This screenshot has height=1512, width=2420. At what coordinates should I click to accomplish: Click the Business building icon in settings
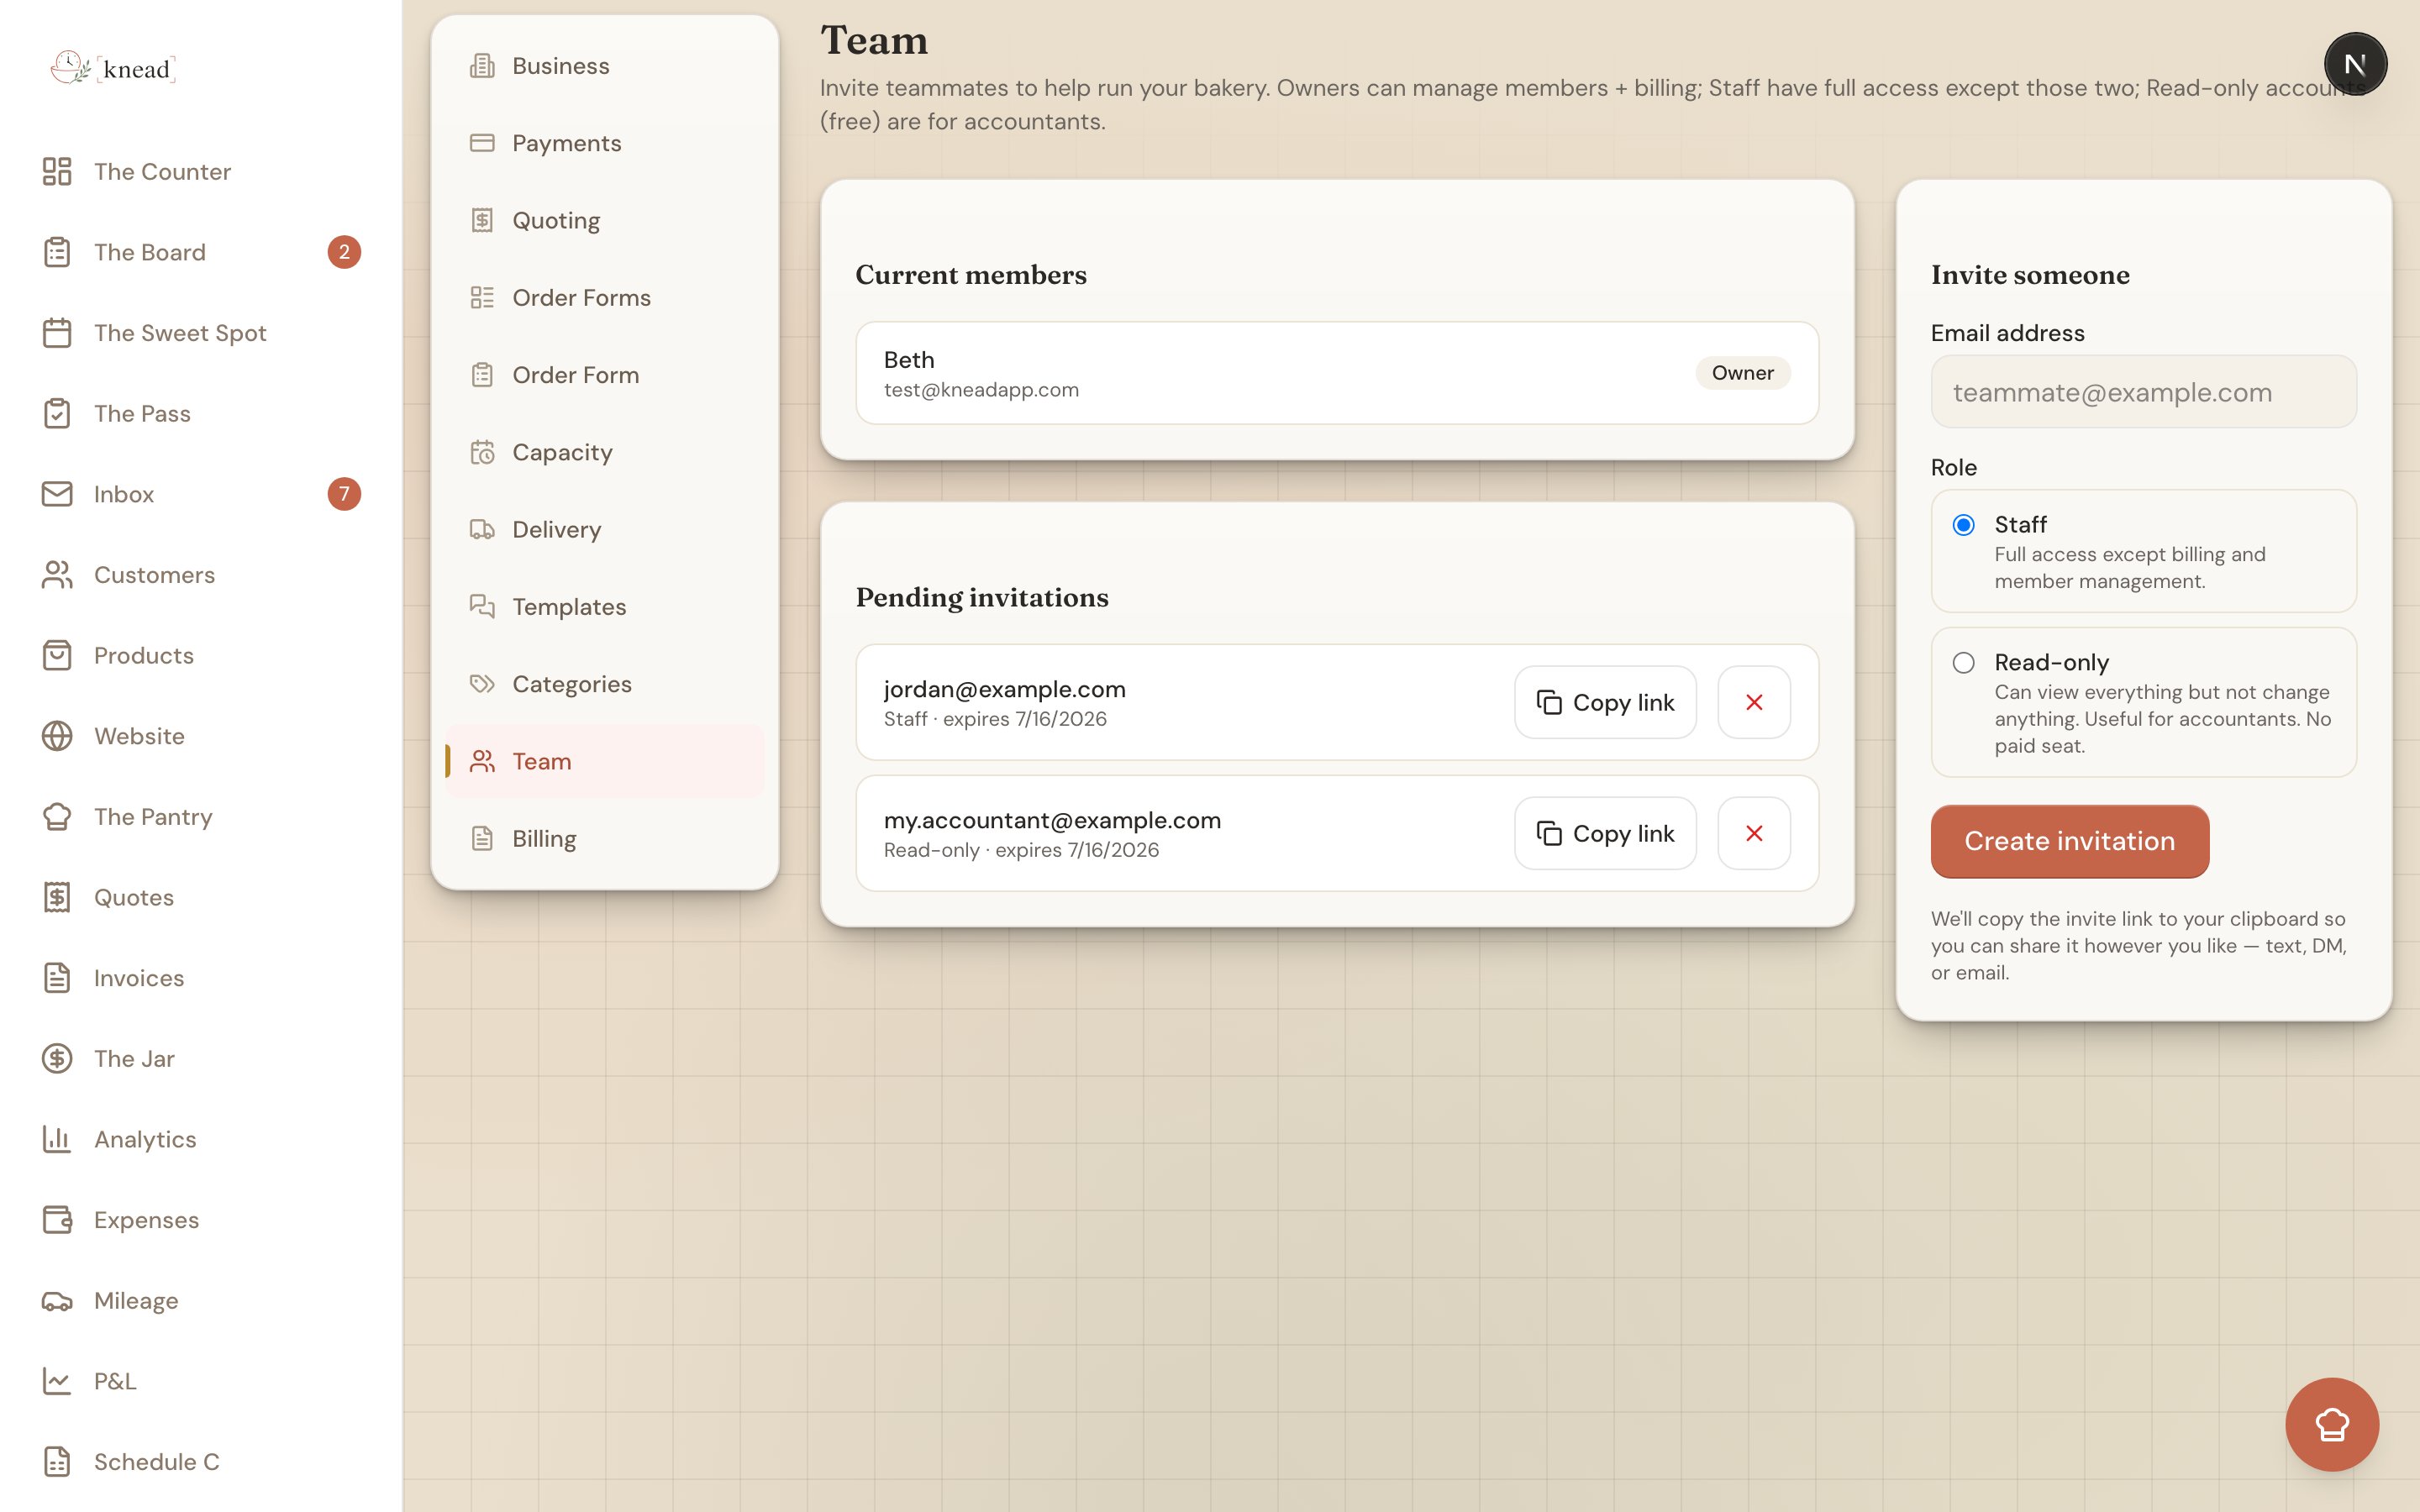[482, 66]
